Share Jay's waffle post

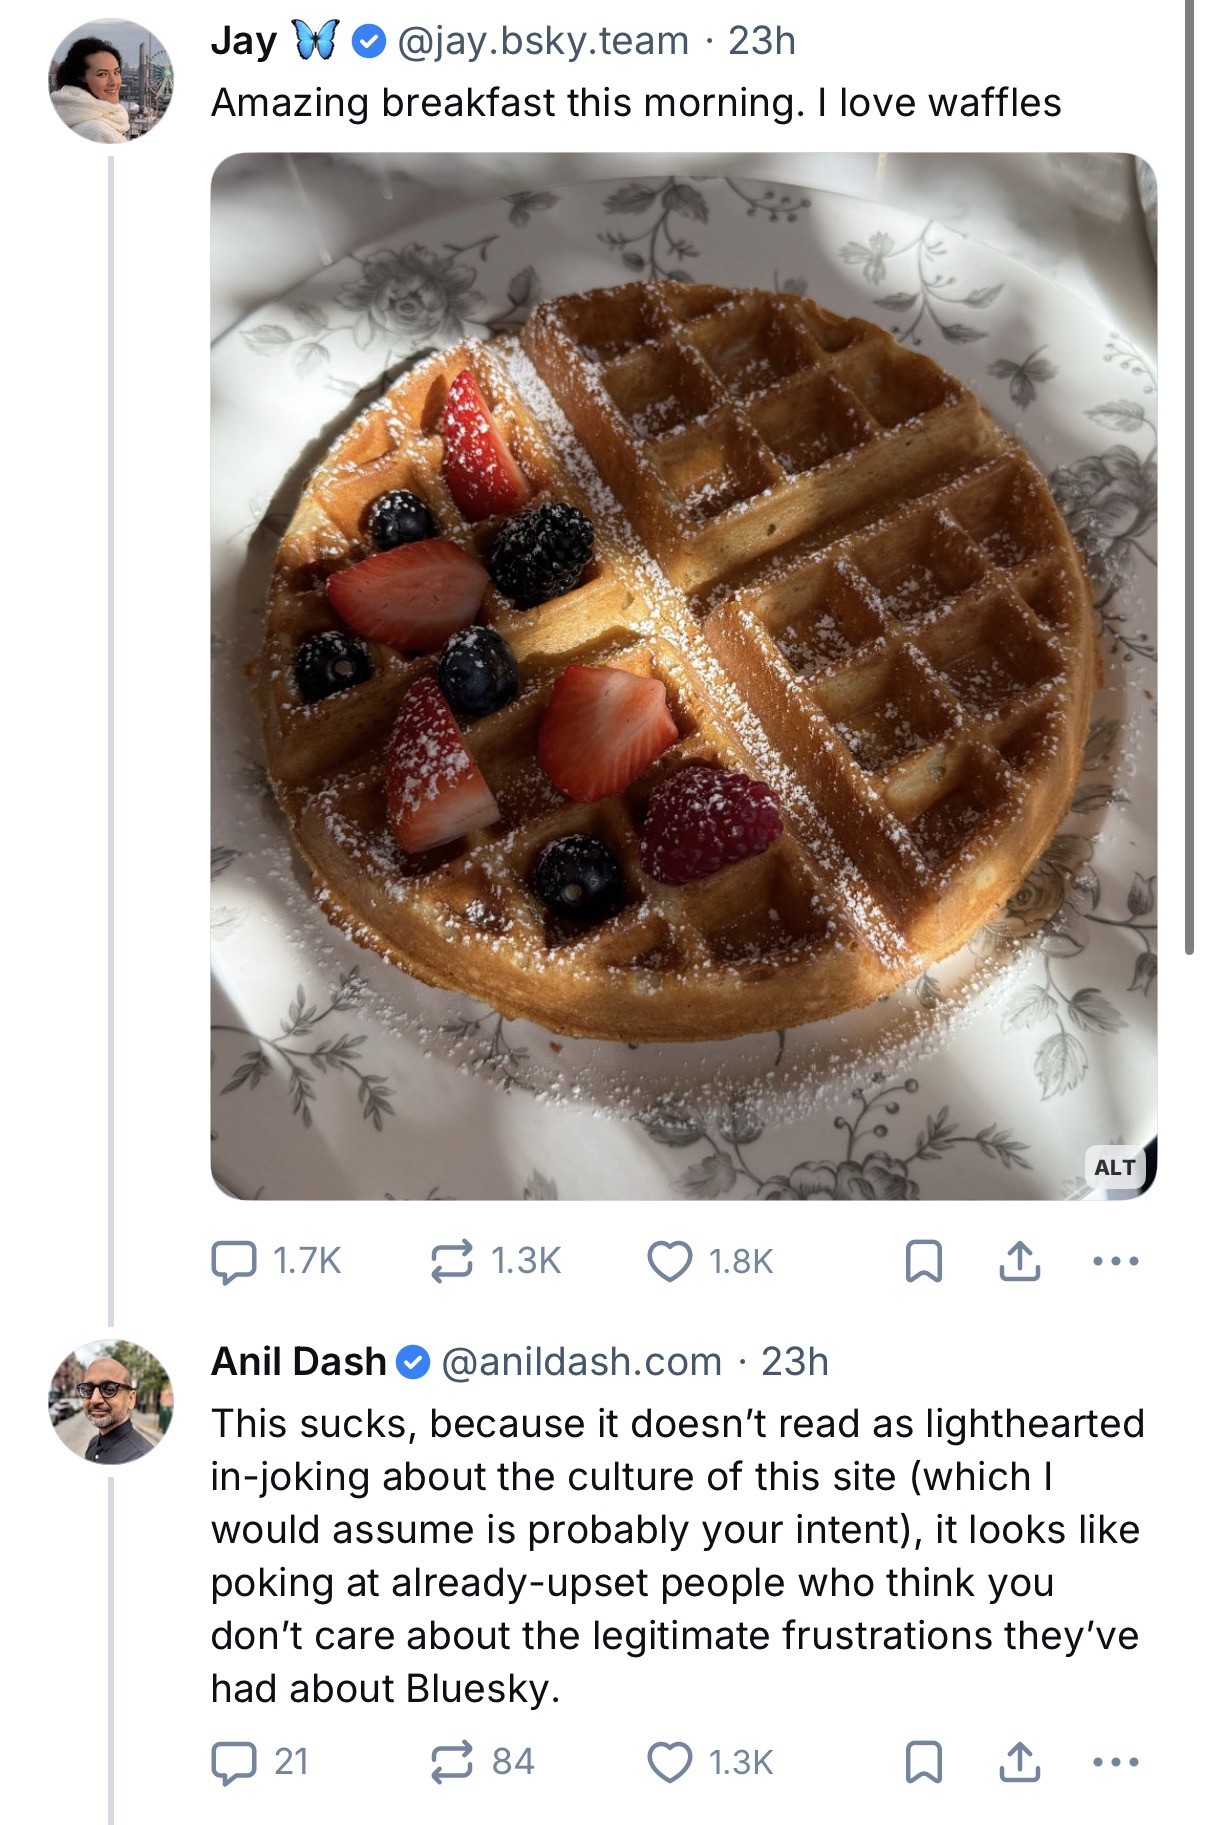[1019, 1261]
